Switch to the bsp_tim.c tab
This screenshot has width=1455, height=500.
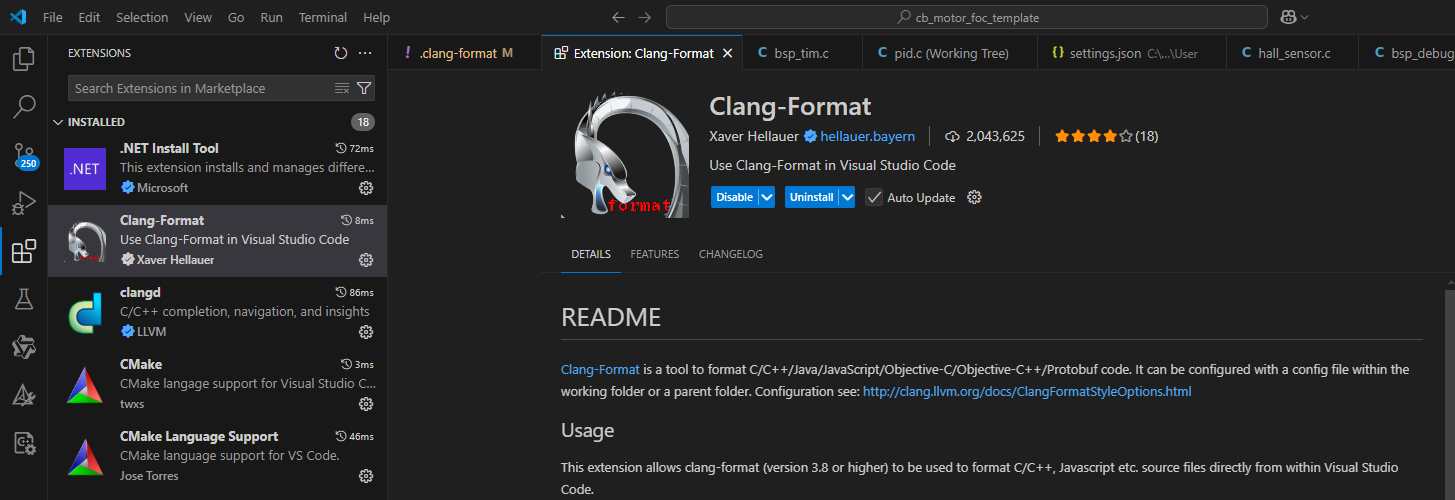(x=801, y=53)
